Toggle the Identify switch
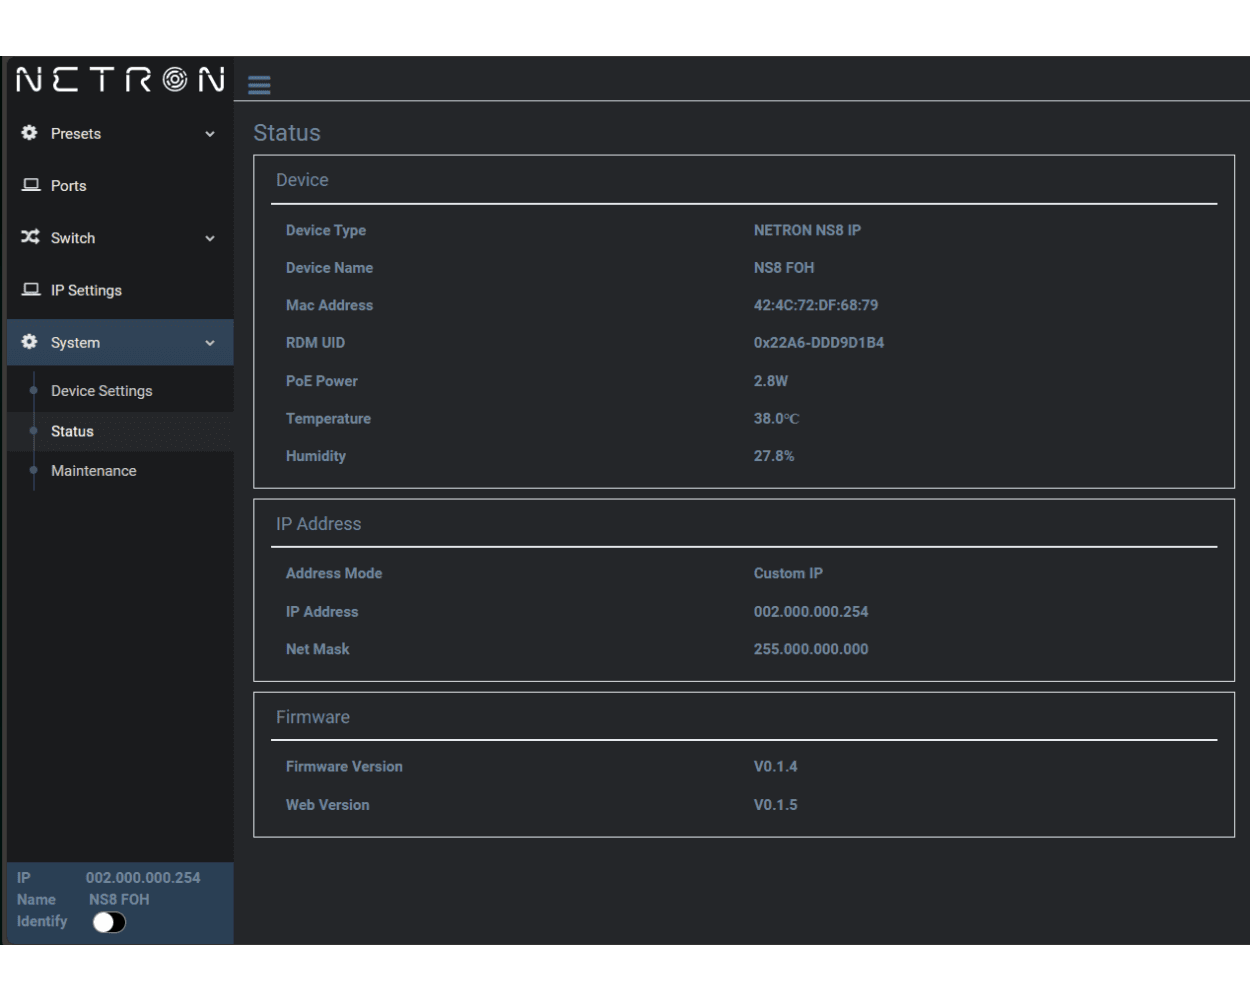Screen dimensions: 1250x1000 coord(109,922)
